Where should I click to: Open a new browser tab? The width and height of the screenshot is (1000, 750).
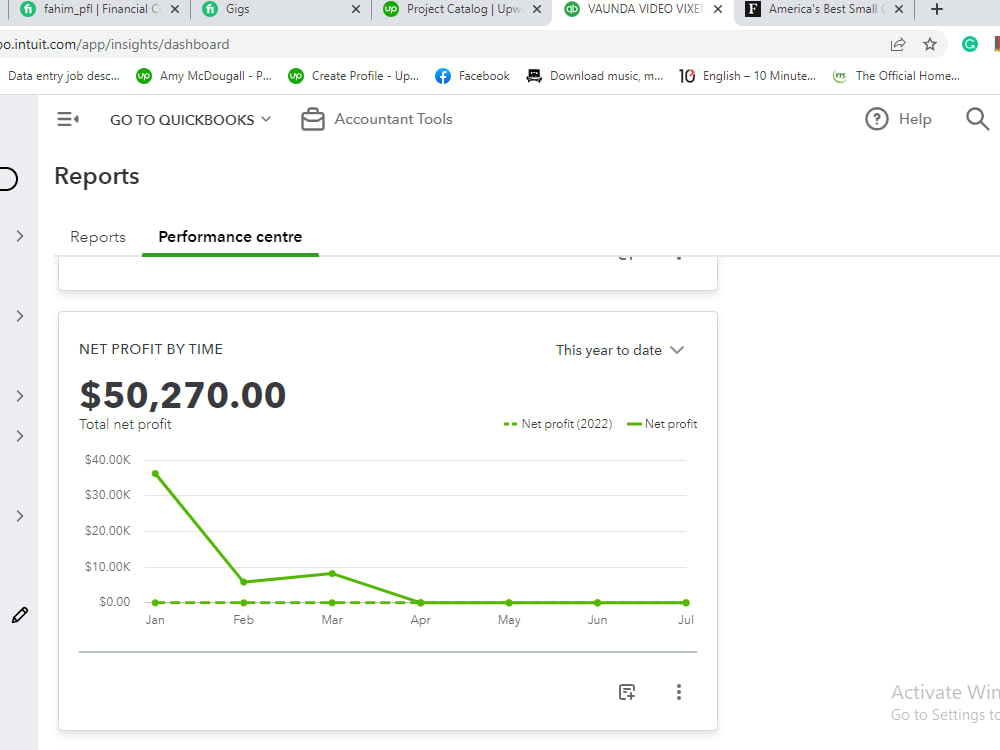click(x=936, y=10)
